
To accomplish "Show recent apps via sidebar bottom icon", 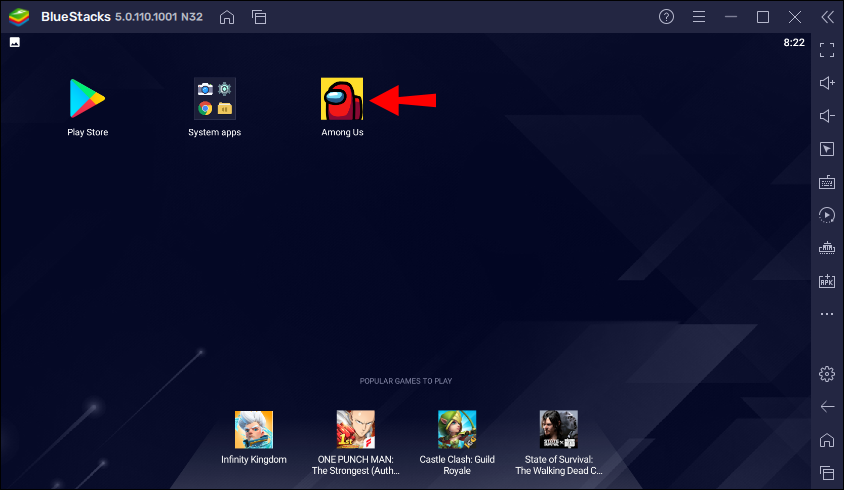I will pos(827,473).
